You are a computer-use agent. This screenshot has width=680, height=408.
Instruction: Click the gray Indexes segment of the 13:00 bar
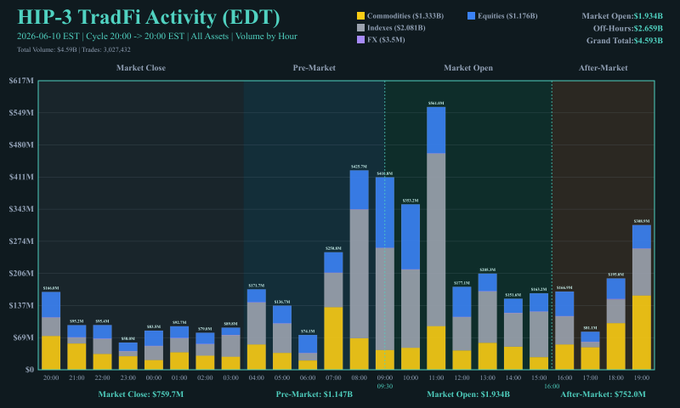tap(487, 317)
